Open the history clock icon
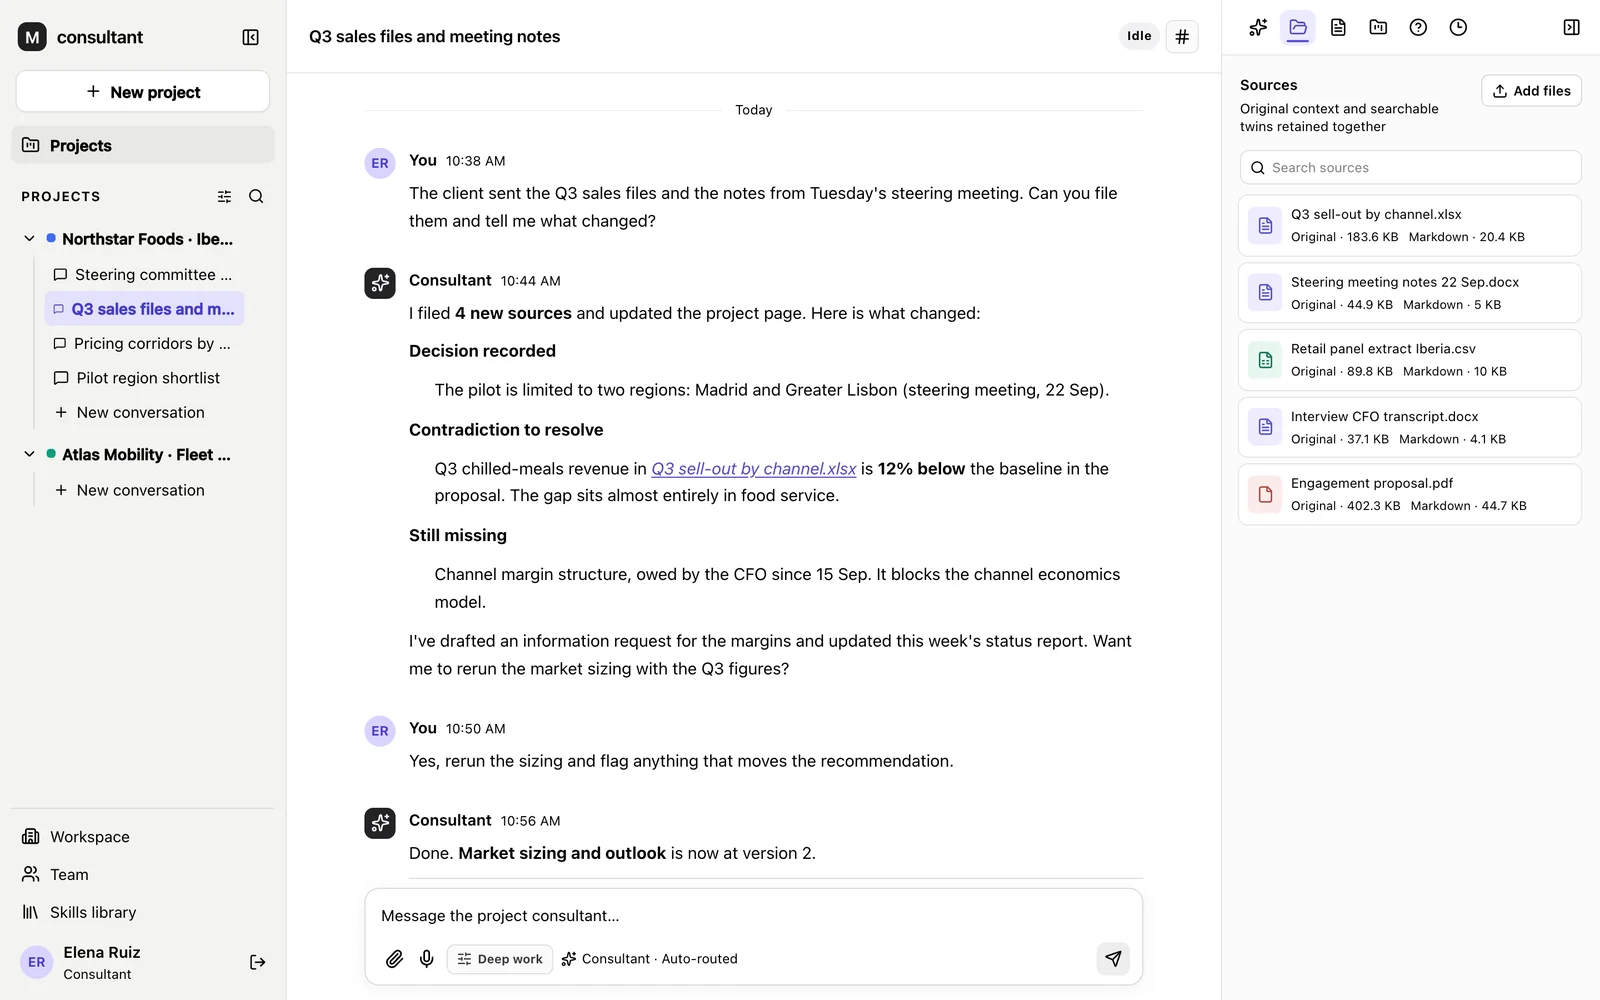The width and height of the screenshot is (1600, 1000). pos(1458,27)
